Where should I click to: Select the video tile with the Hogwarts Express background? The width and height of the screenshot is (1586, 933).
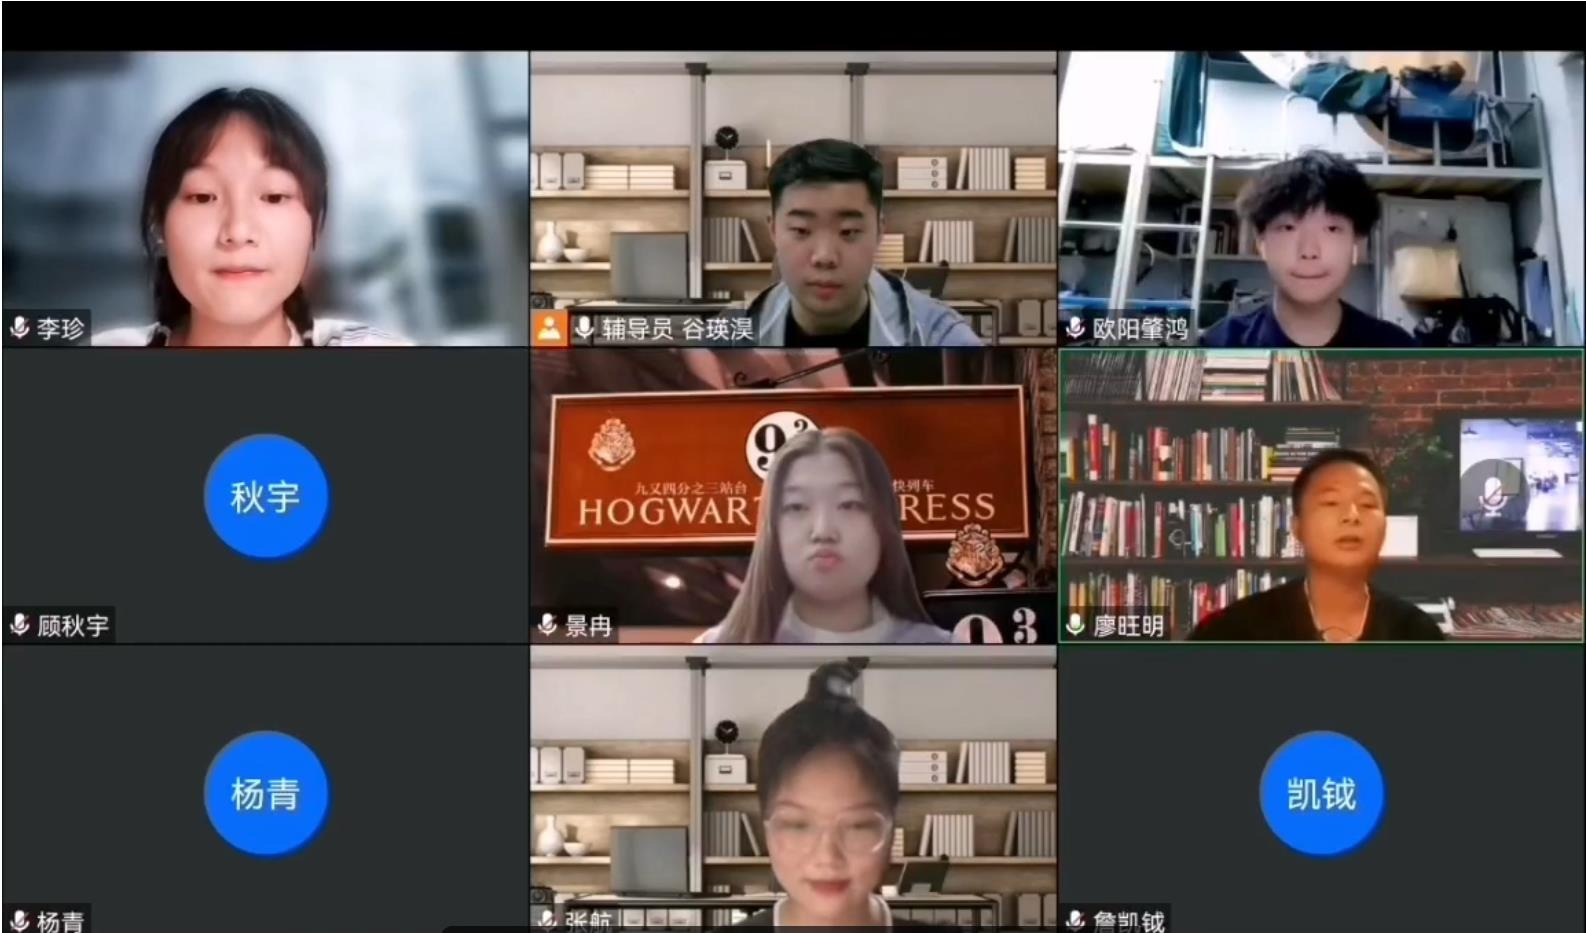(x=792, y=496)
